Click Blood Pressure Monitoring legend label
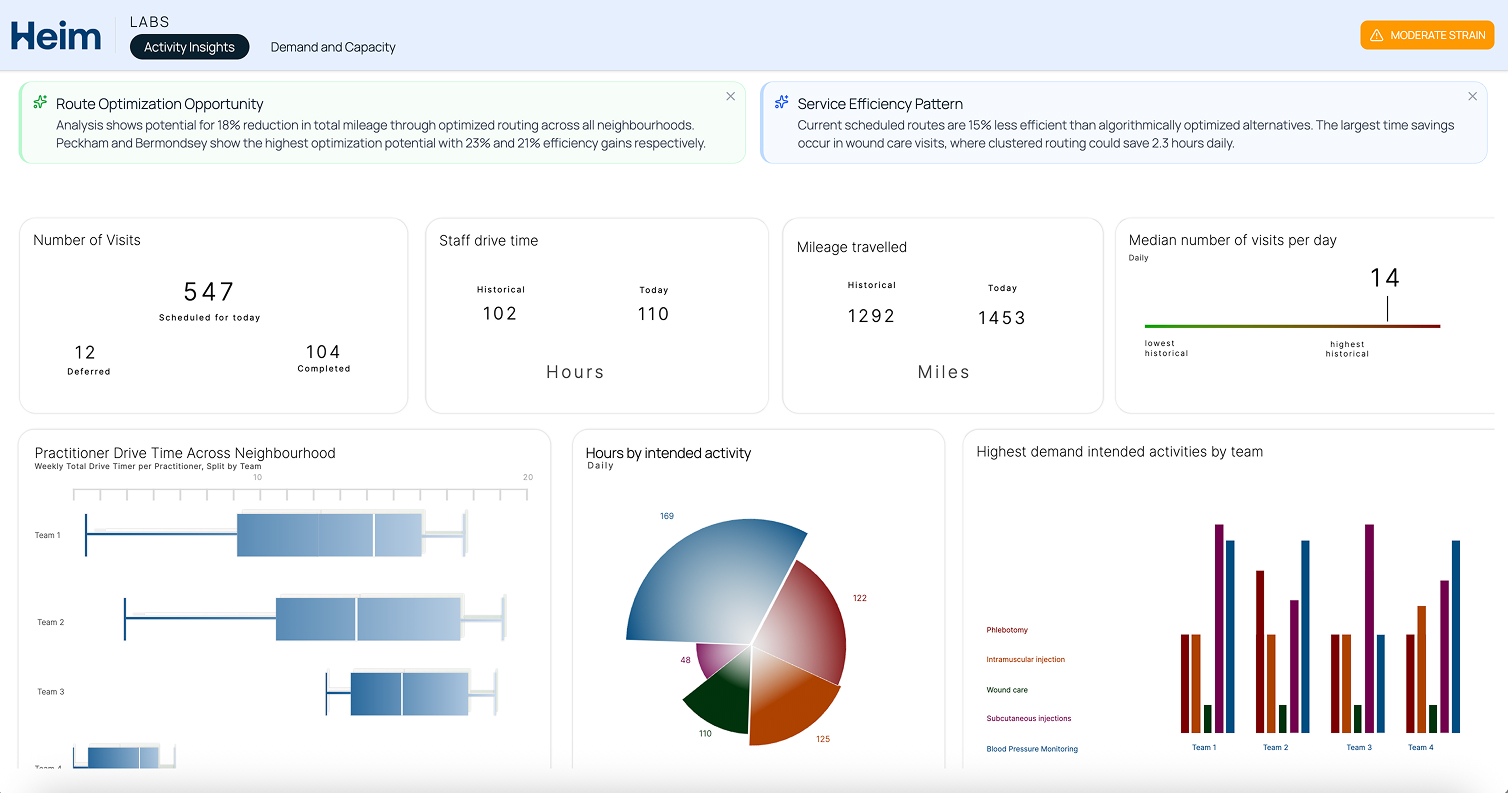Image resolution: width=1508 pixels, height=793 pixels. pyautogui.click(x=1031, y=749)
